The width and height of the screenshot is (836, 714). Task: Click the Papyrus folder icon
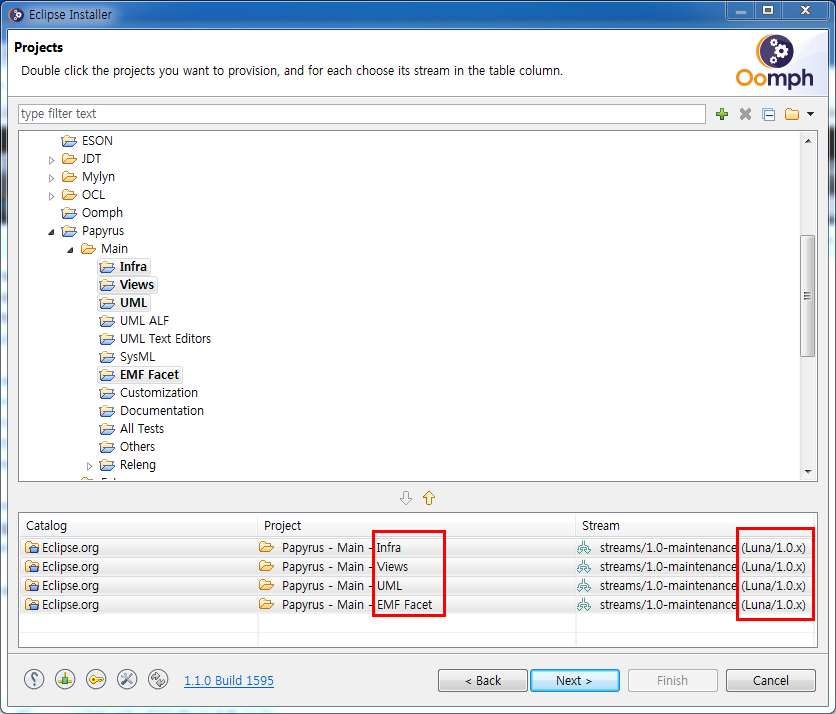coord(69,231)
